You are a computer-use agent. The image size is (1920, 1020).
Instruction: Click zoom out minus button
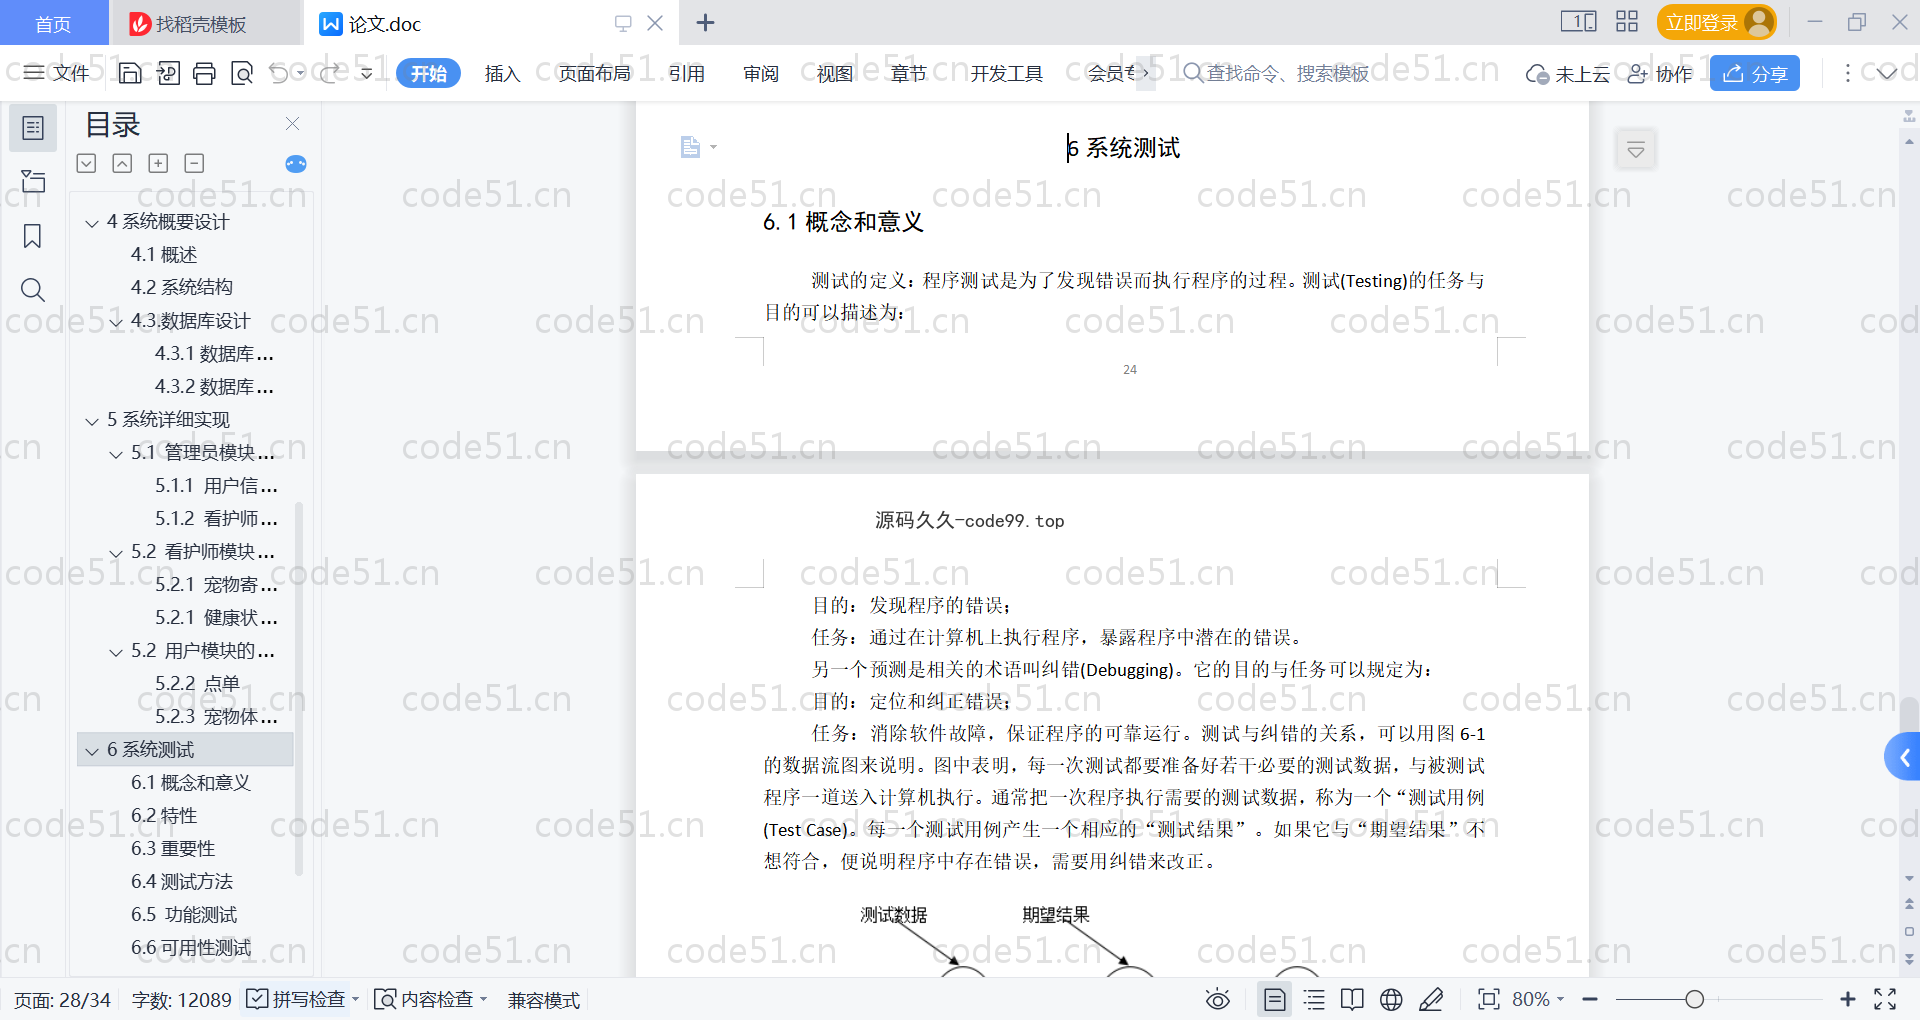tap(1590, 999)
